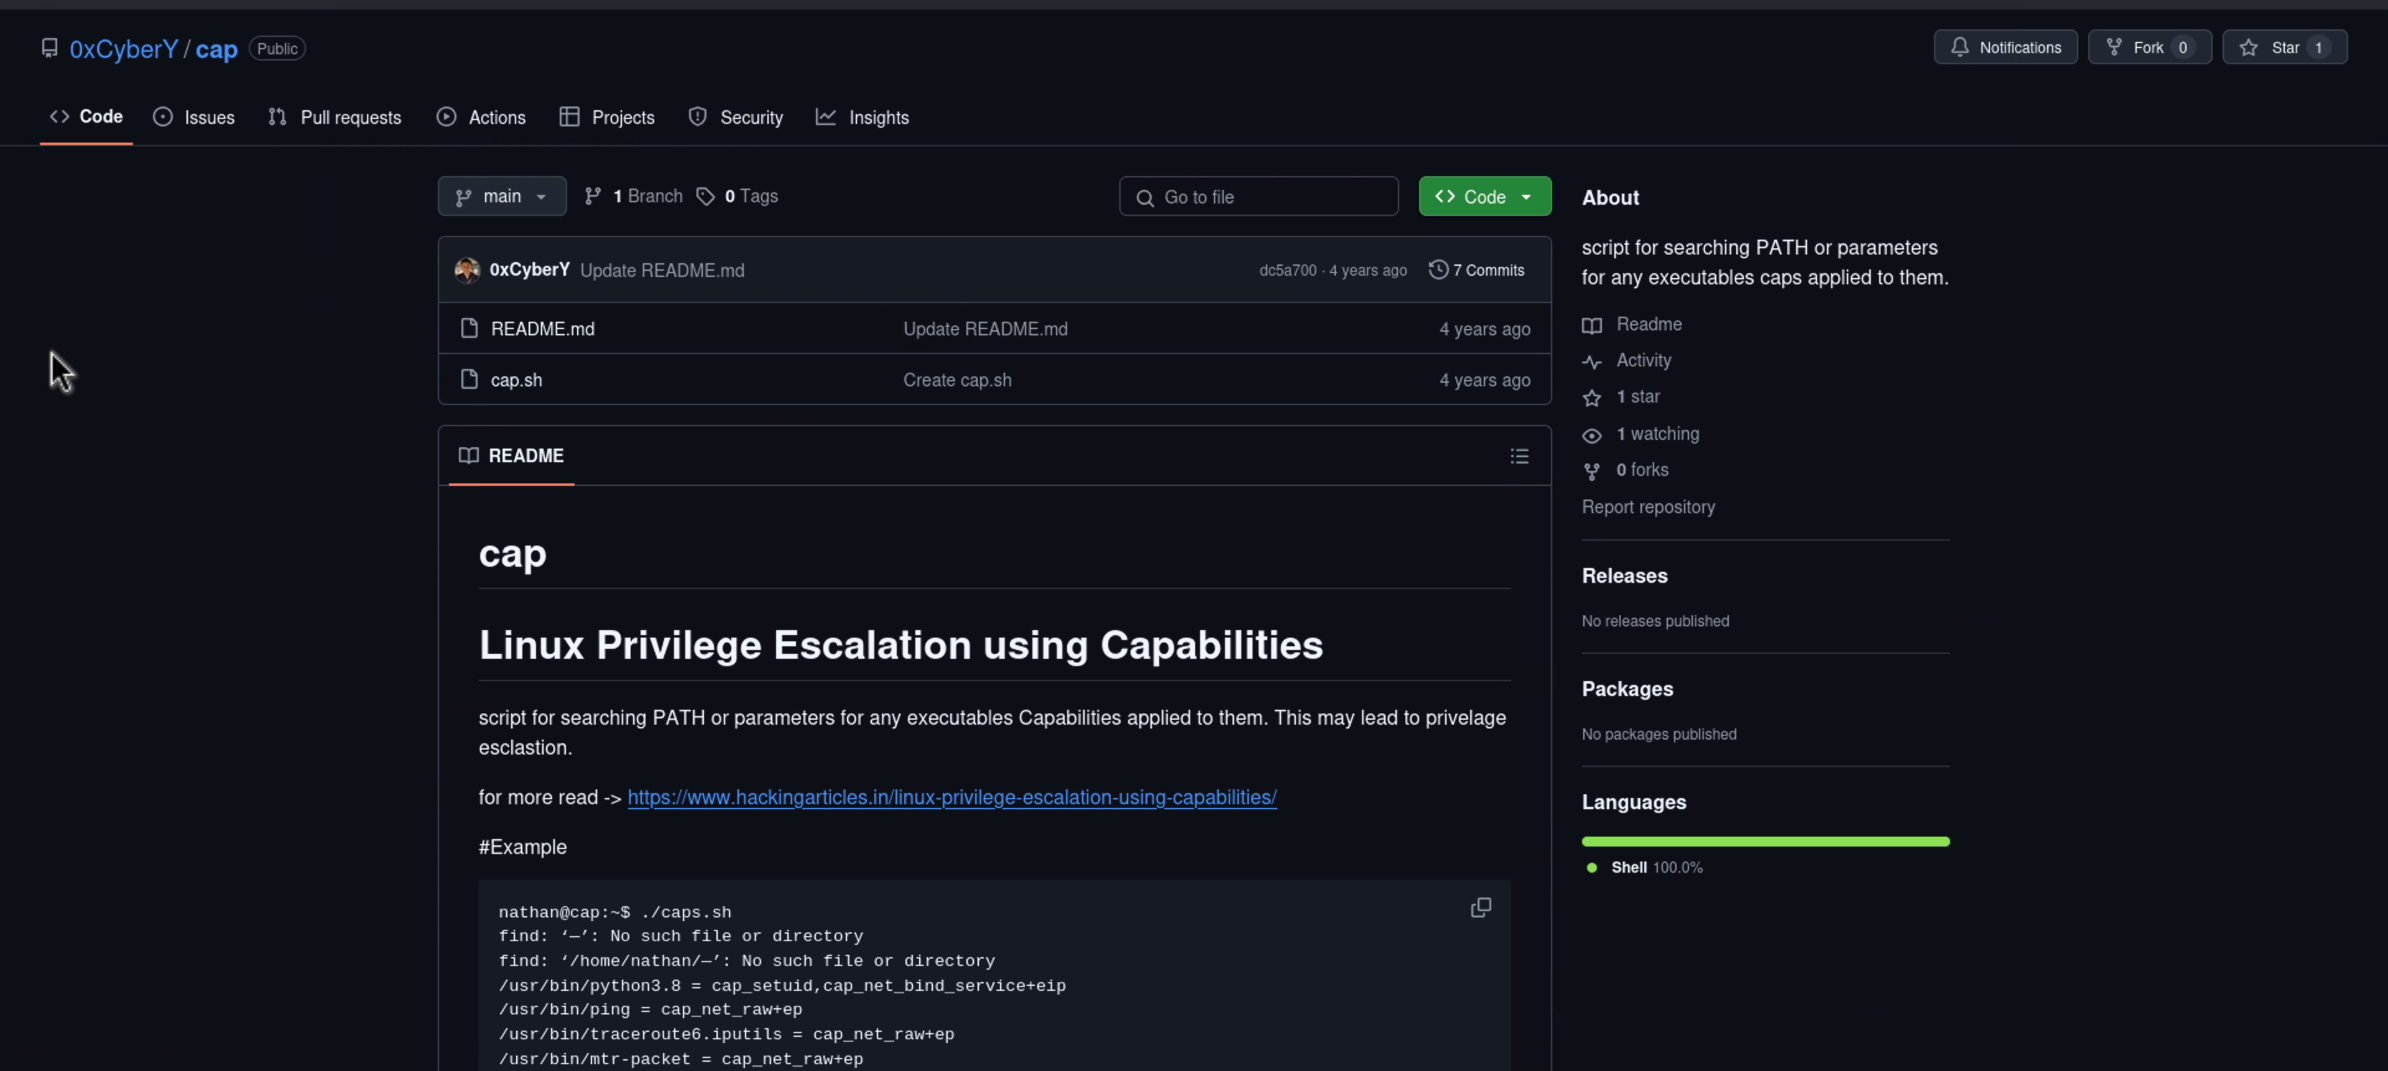Screen dimensions: 2388x1071
Task: Click the Activity pulse icon
Action: [1592, 361]
